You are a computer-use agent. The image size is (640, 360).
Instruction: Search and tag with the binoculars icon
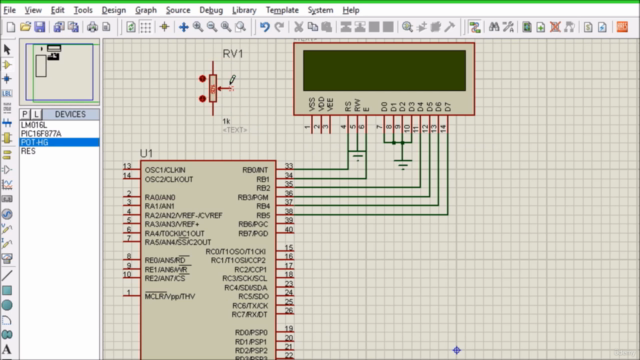tap(494, 27)
